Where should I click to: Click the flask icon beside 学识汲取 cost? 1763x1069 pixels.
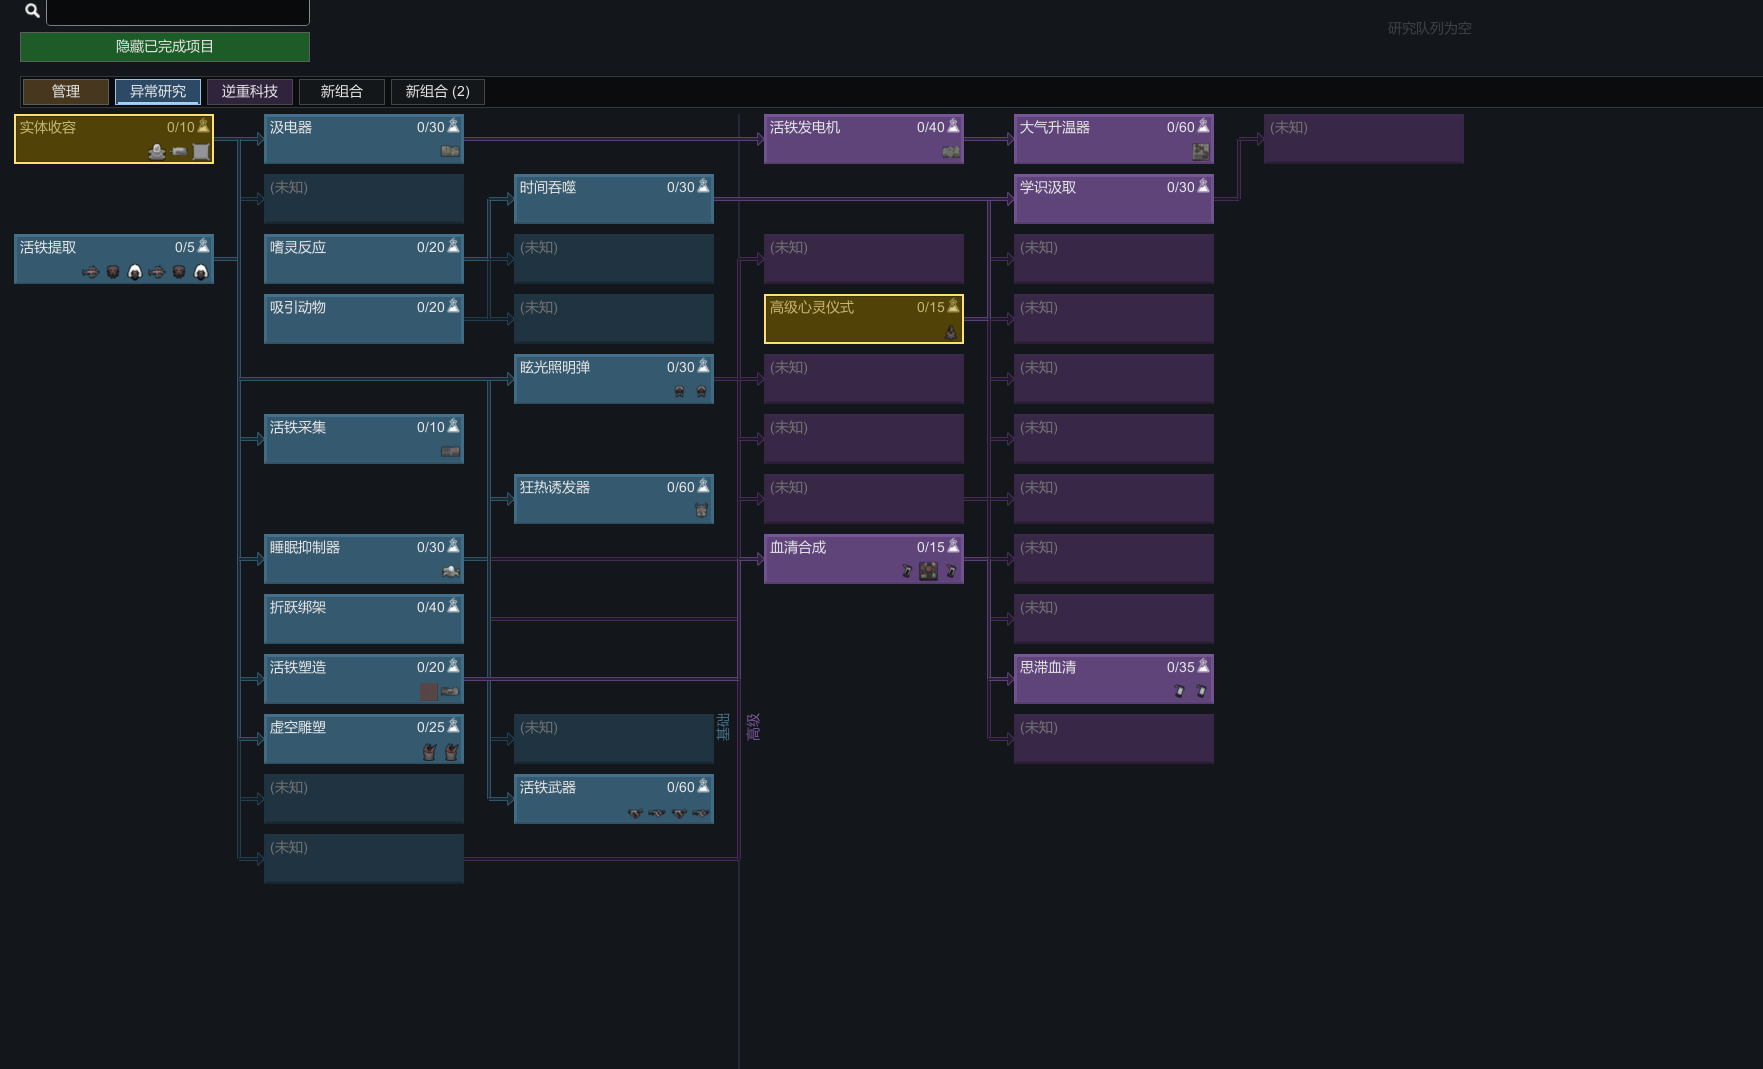point(1203,186)
